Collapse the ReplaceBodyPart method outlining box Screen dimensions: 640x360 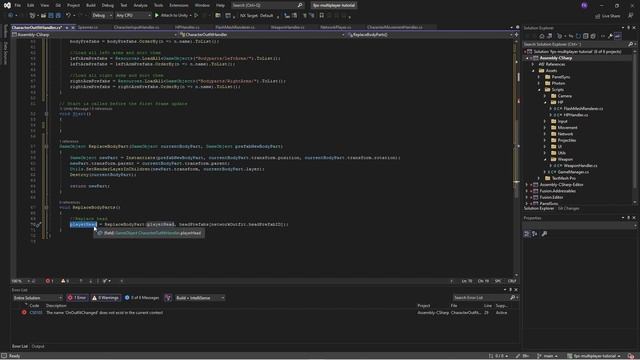coord(46,146)
